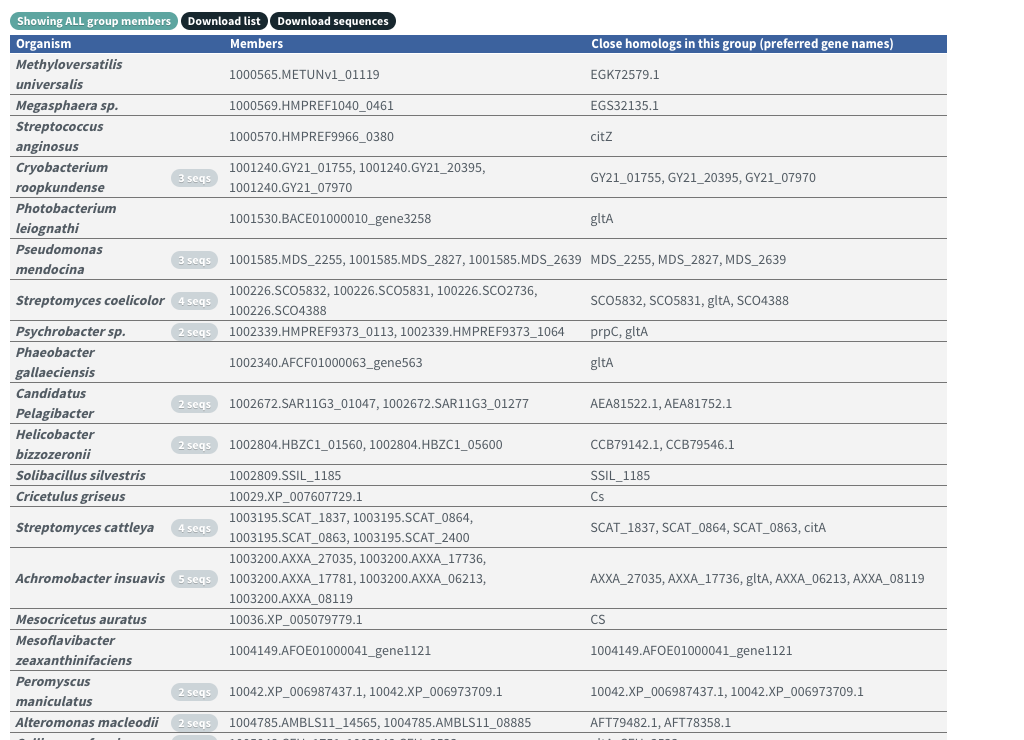Click prpC, gltA homolog names
This screenshot has width=1024, height=740.
(x=618, y=331)
